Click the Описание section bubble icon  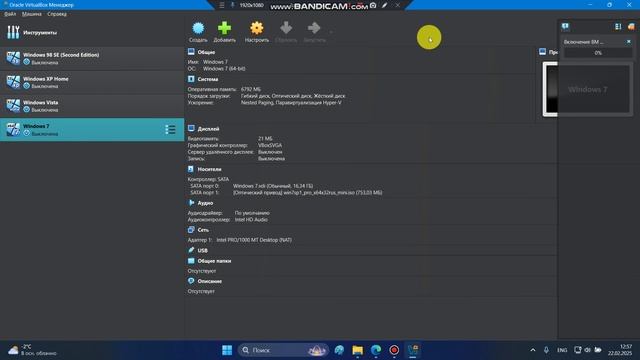click(x=191, y=281)
